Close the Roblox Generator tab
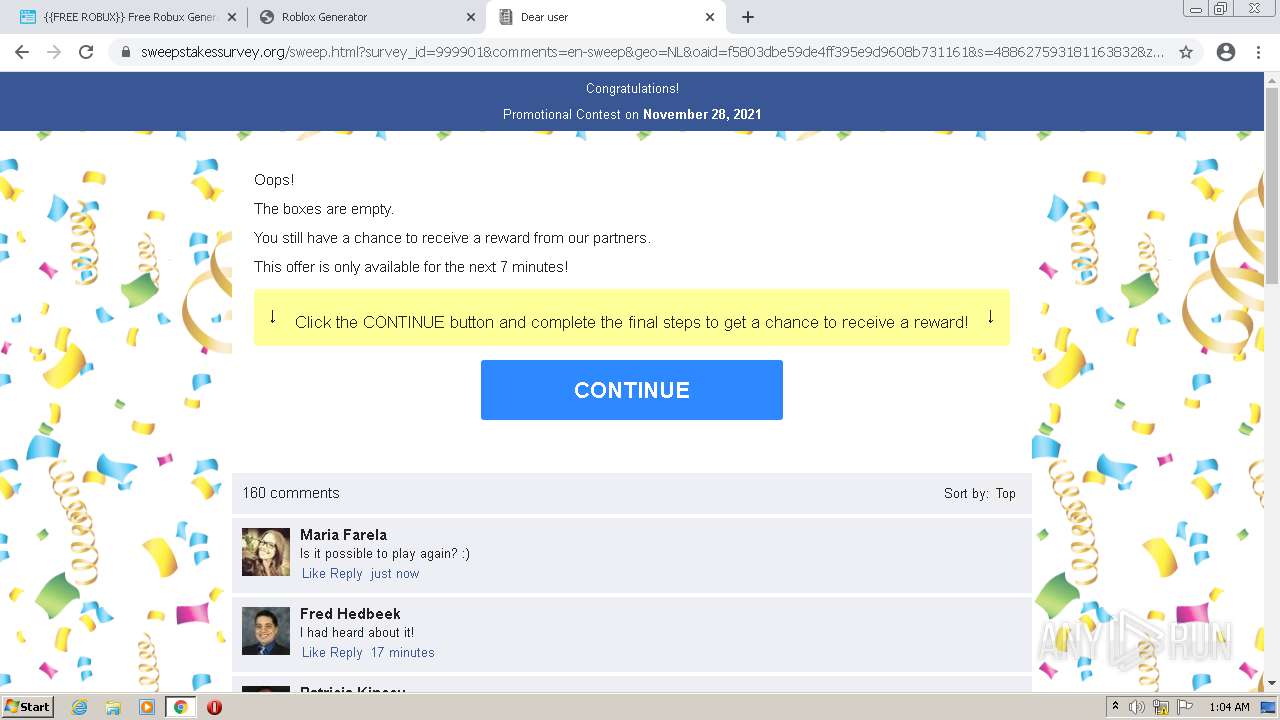The image size is (1280, 720). point(471,17)
